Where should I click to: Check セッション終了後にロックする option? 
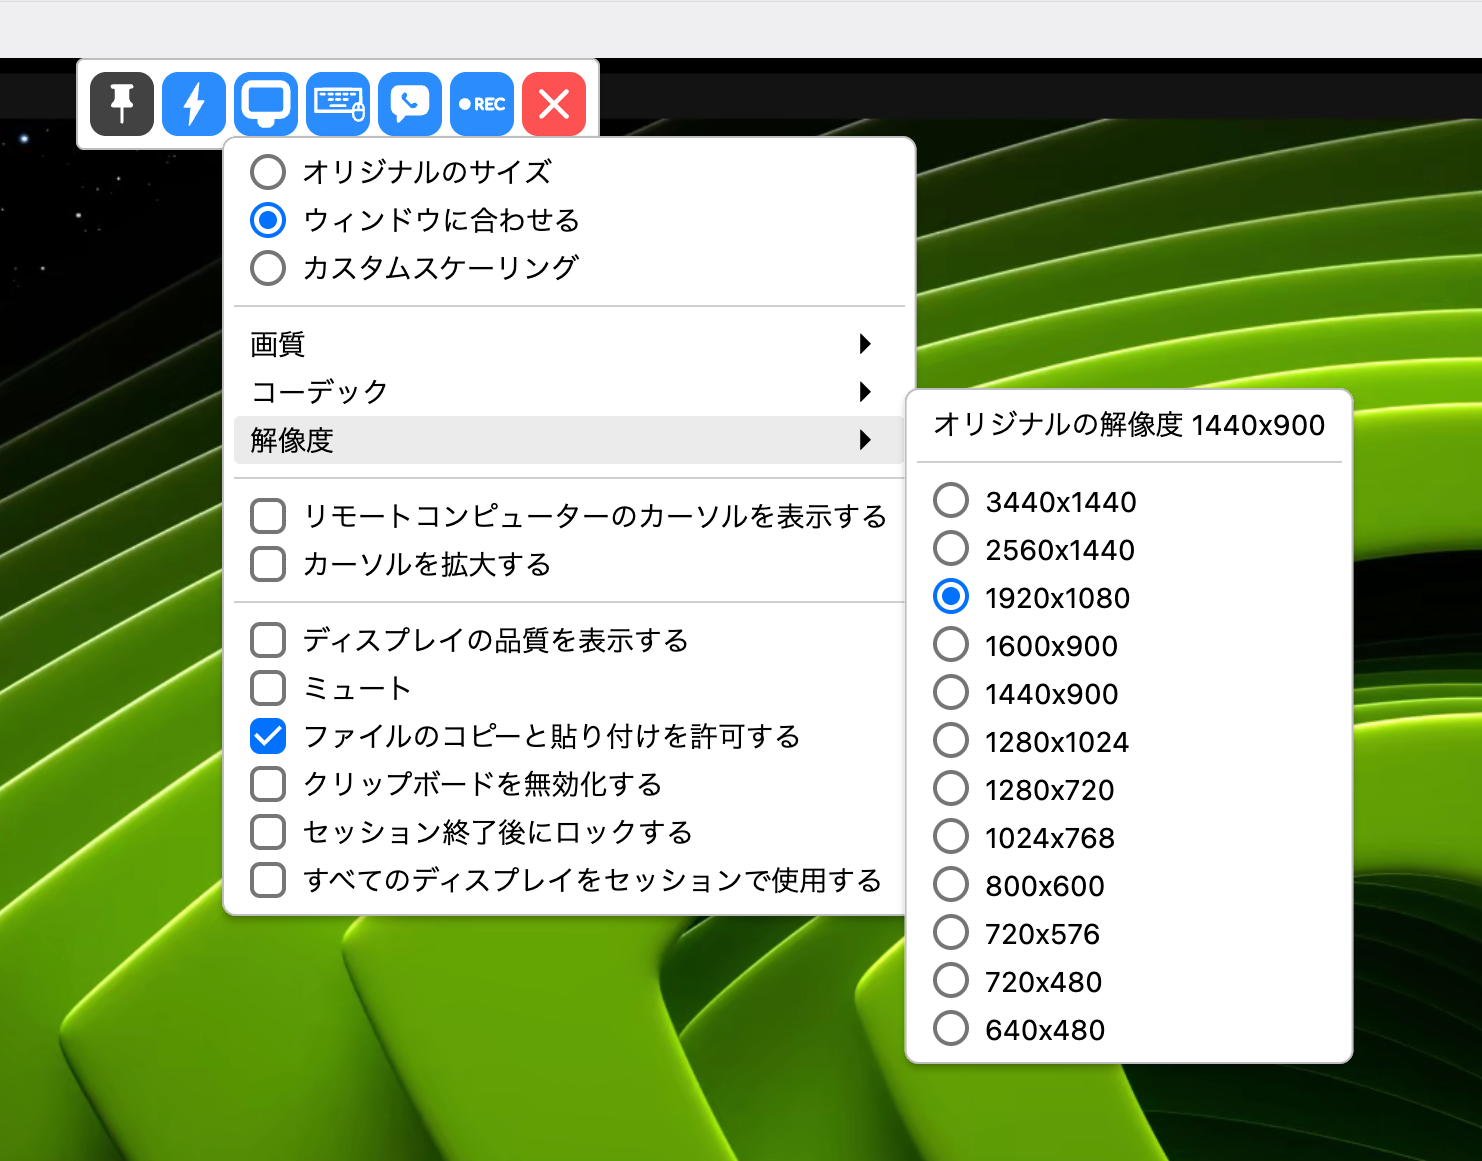pyautogui.click(x=267, y=831)
